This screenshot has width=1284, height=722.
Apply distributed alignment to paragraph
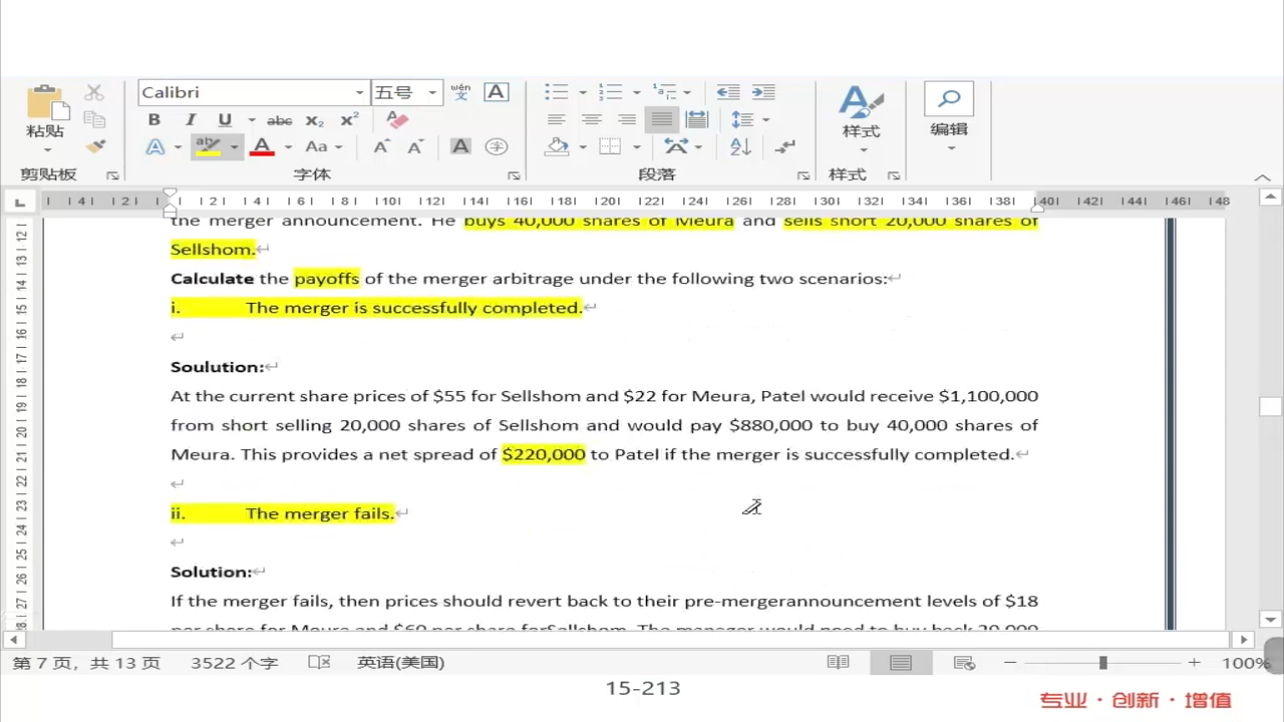(x=697, y=120)
